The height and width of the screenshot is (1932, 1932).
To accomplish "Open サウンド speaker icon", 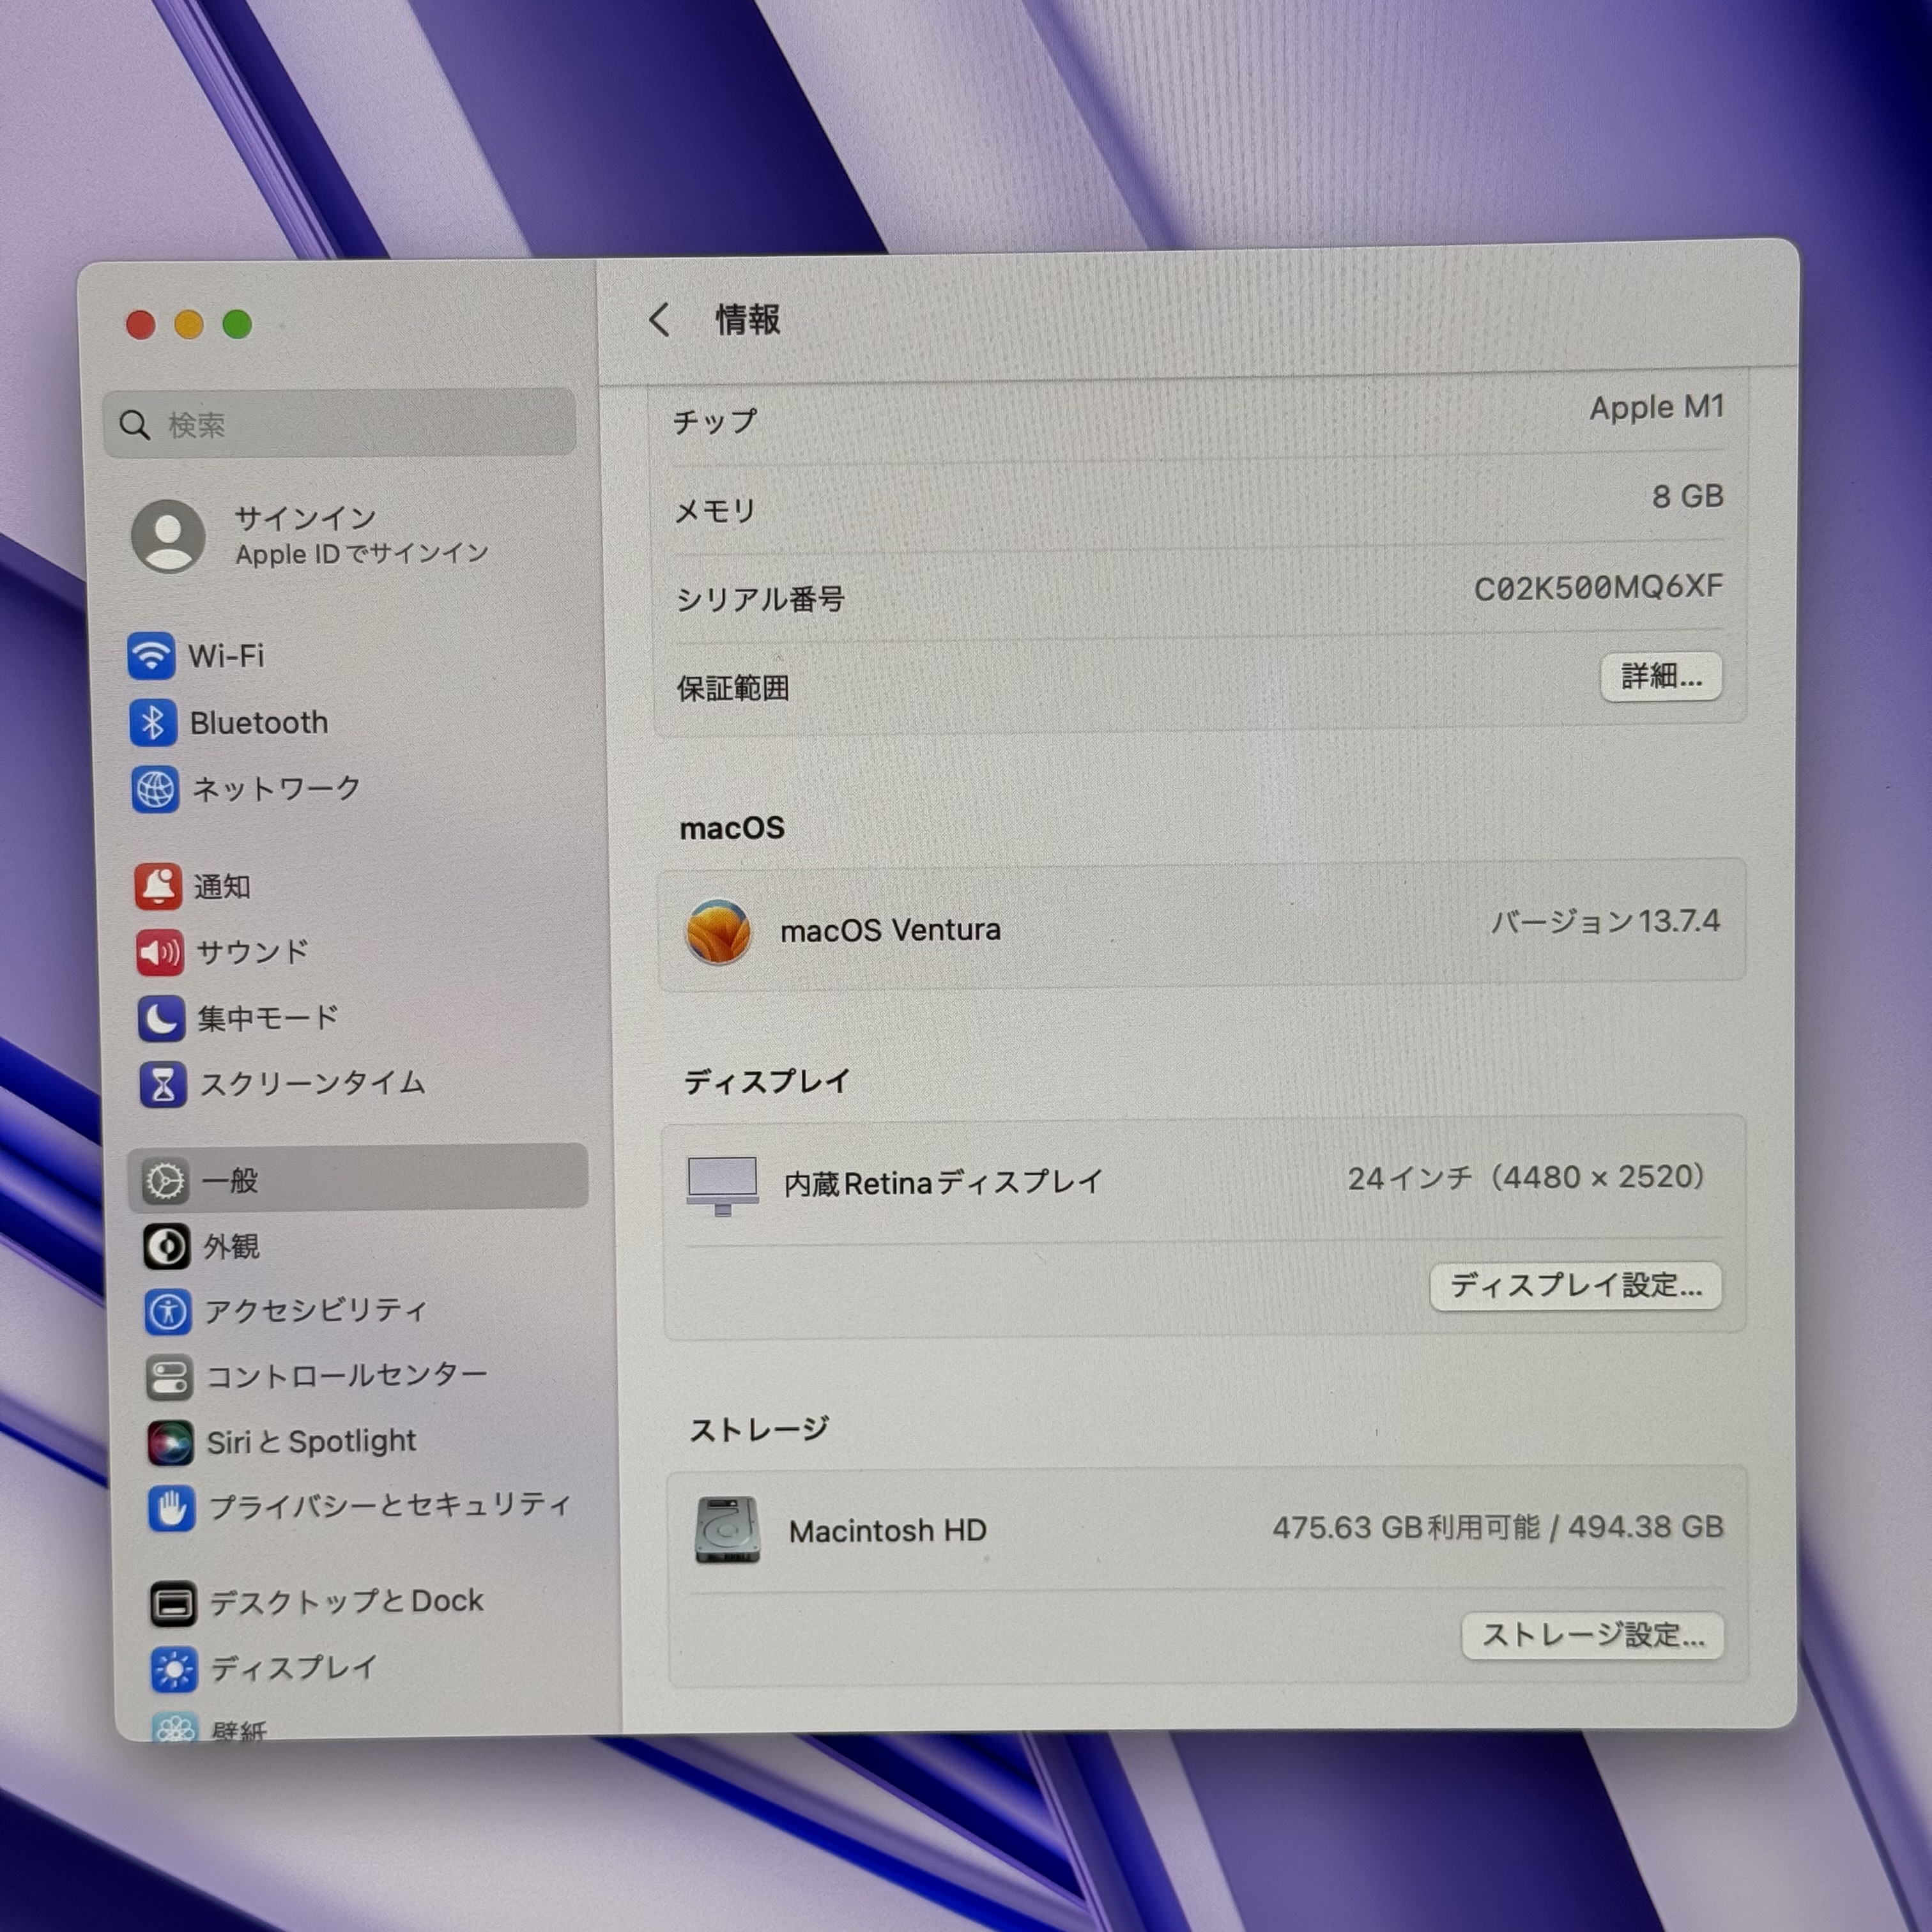I will coord(160,952).
